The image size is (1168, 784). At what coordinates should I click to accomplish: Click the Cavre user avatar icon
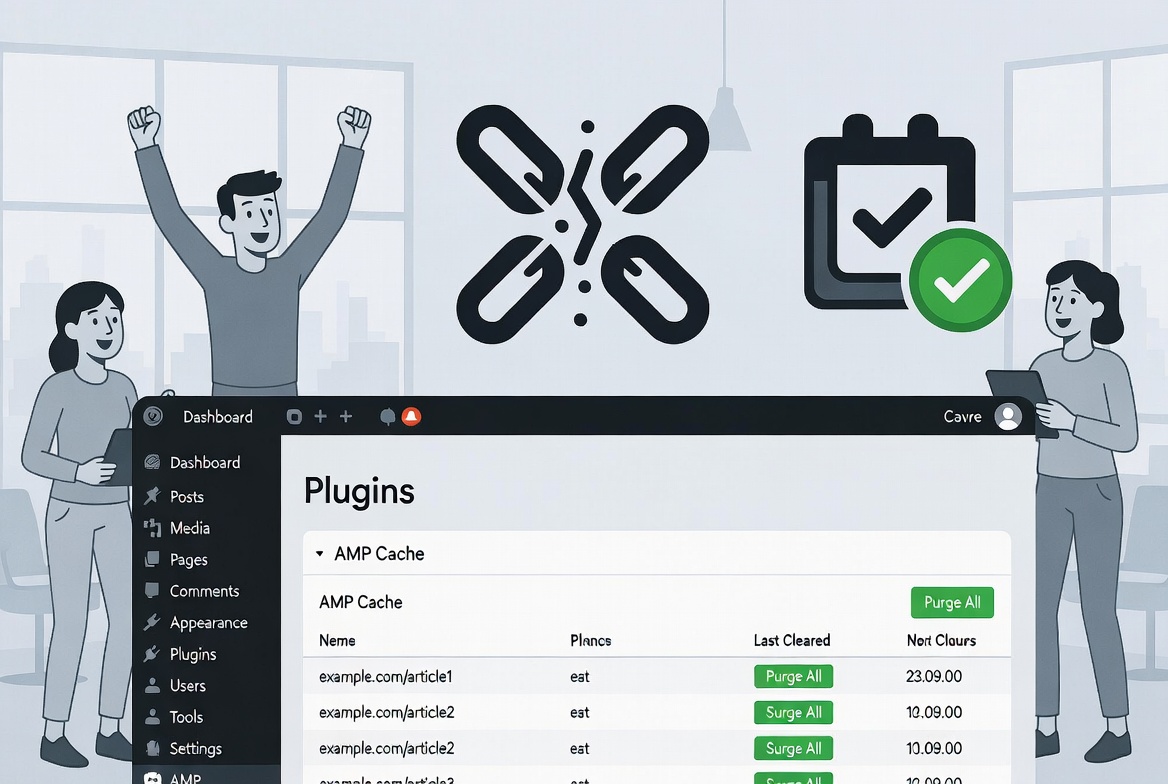[x=1008, y=417]
